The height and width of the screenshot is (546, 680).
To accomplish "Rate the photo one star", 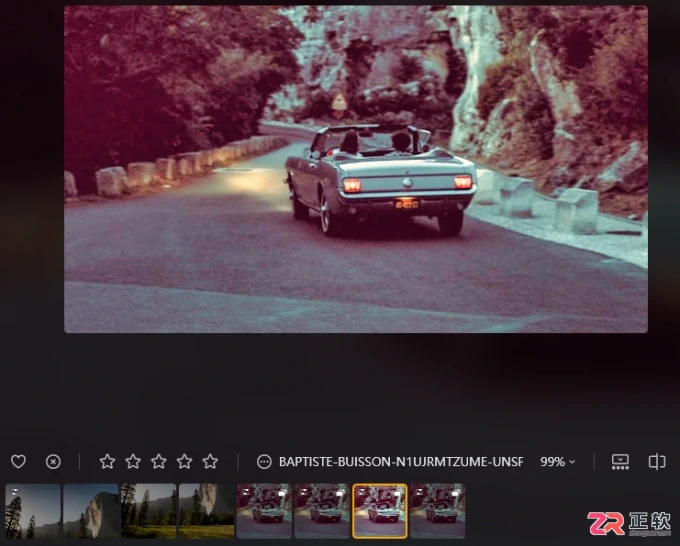I will [x=107, y=461].
